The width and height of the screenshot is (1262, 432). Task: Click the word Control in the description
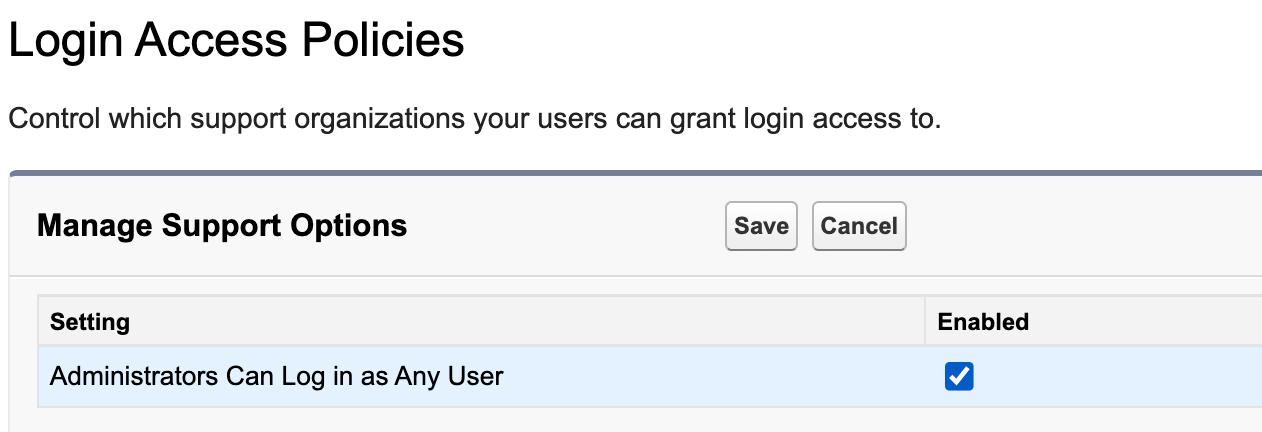[54, 119]
